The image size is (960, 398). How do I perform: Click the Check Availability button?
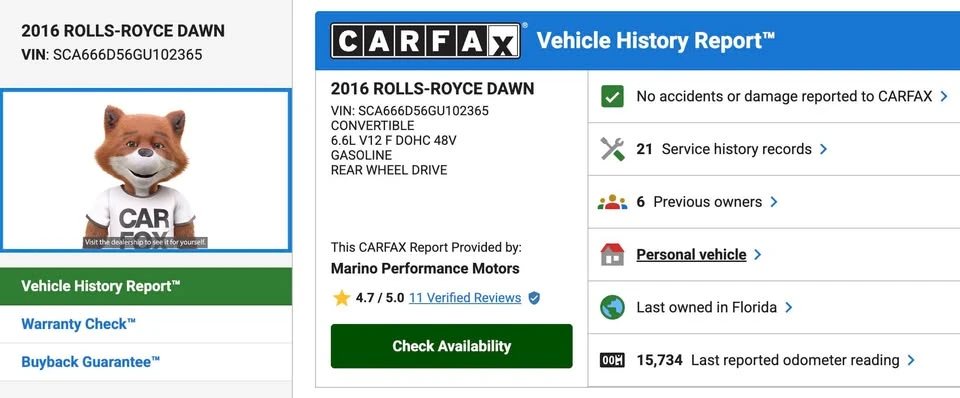tap(451, 346)
